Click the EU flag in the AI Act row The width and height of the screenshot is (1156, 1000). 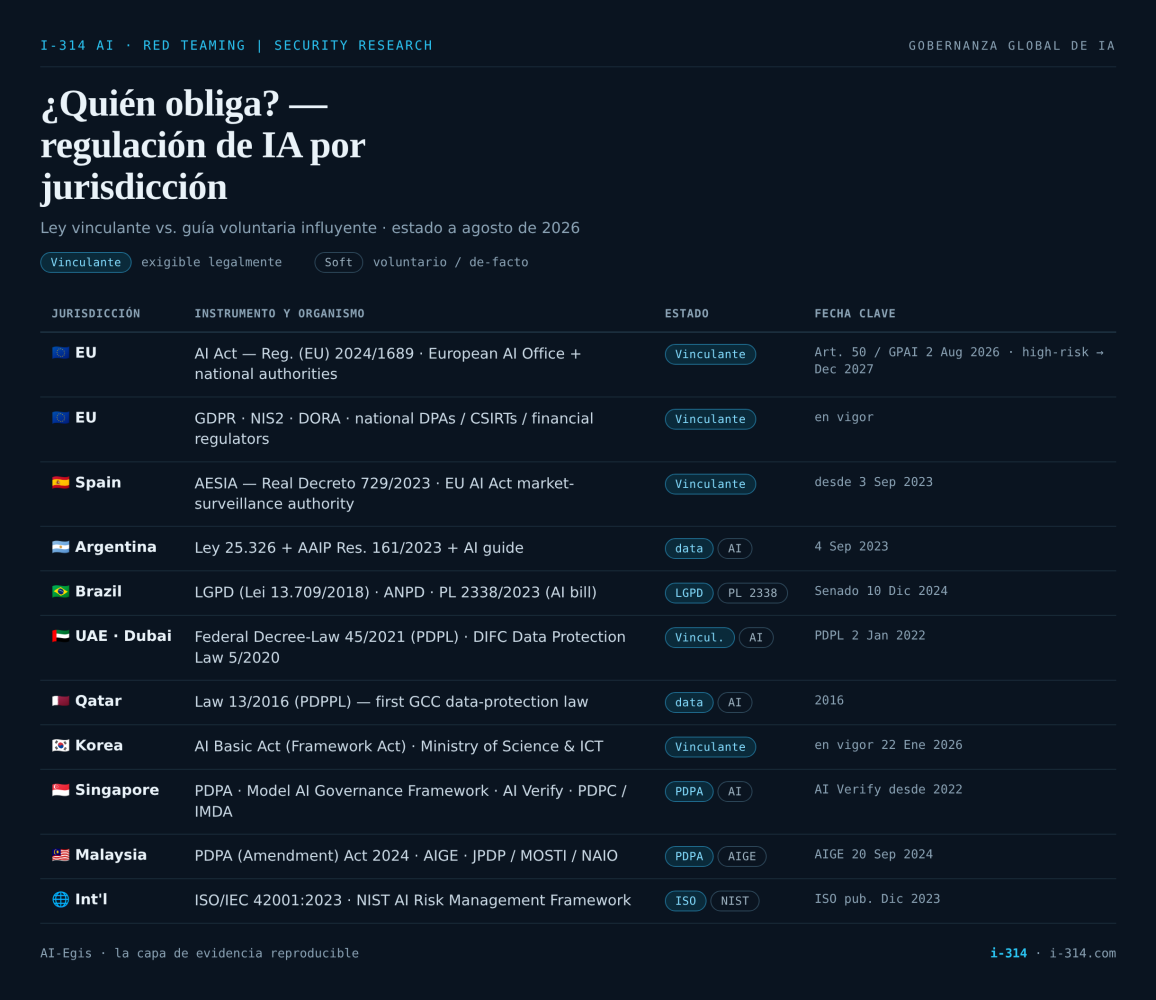point(60,353)
